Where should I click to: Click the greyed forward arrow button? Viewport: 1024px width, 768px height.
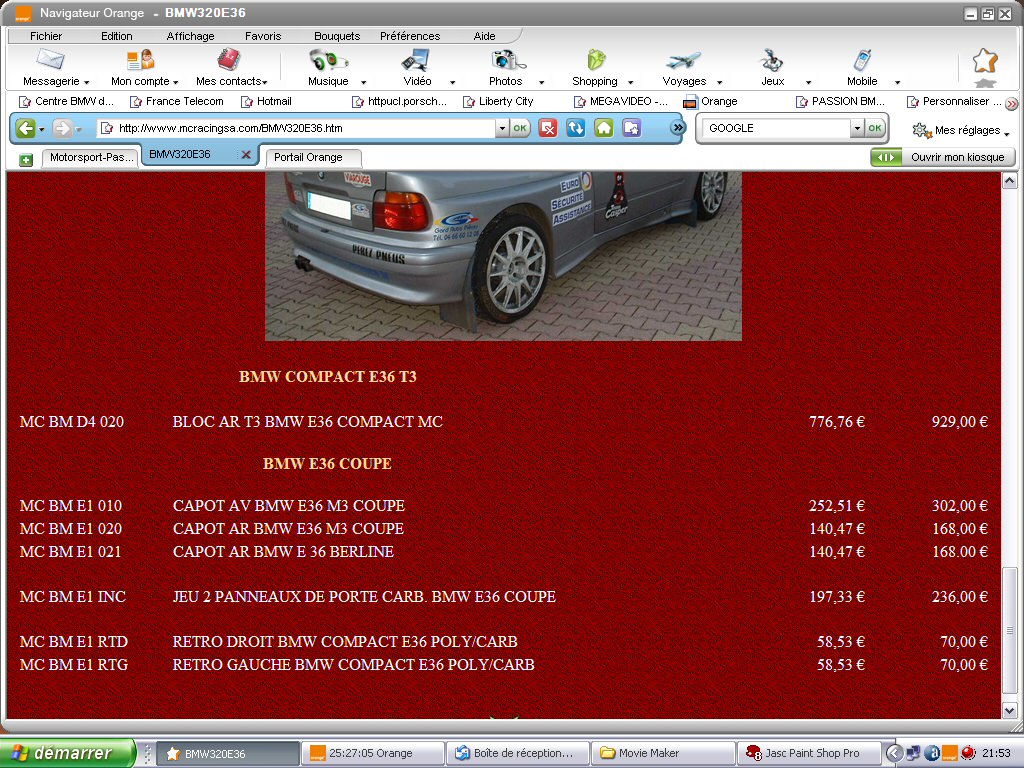pyautogui.click(x=62, y=128)
